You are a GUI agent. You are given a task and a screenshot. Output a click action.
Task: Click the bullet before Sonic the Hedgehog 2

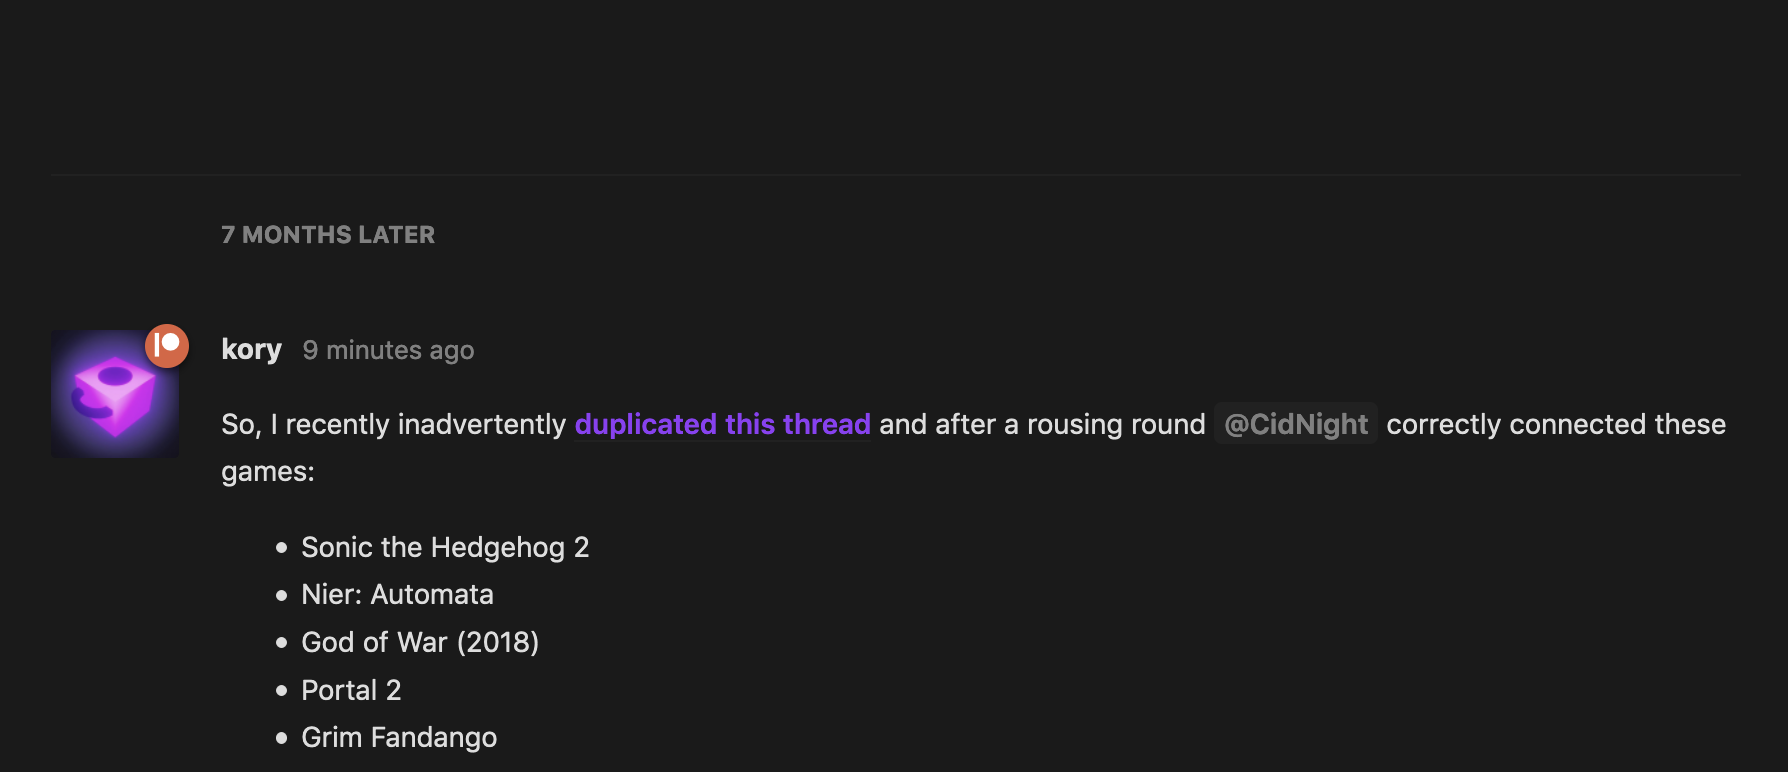(282, 548)
